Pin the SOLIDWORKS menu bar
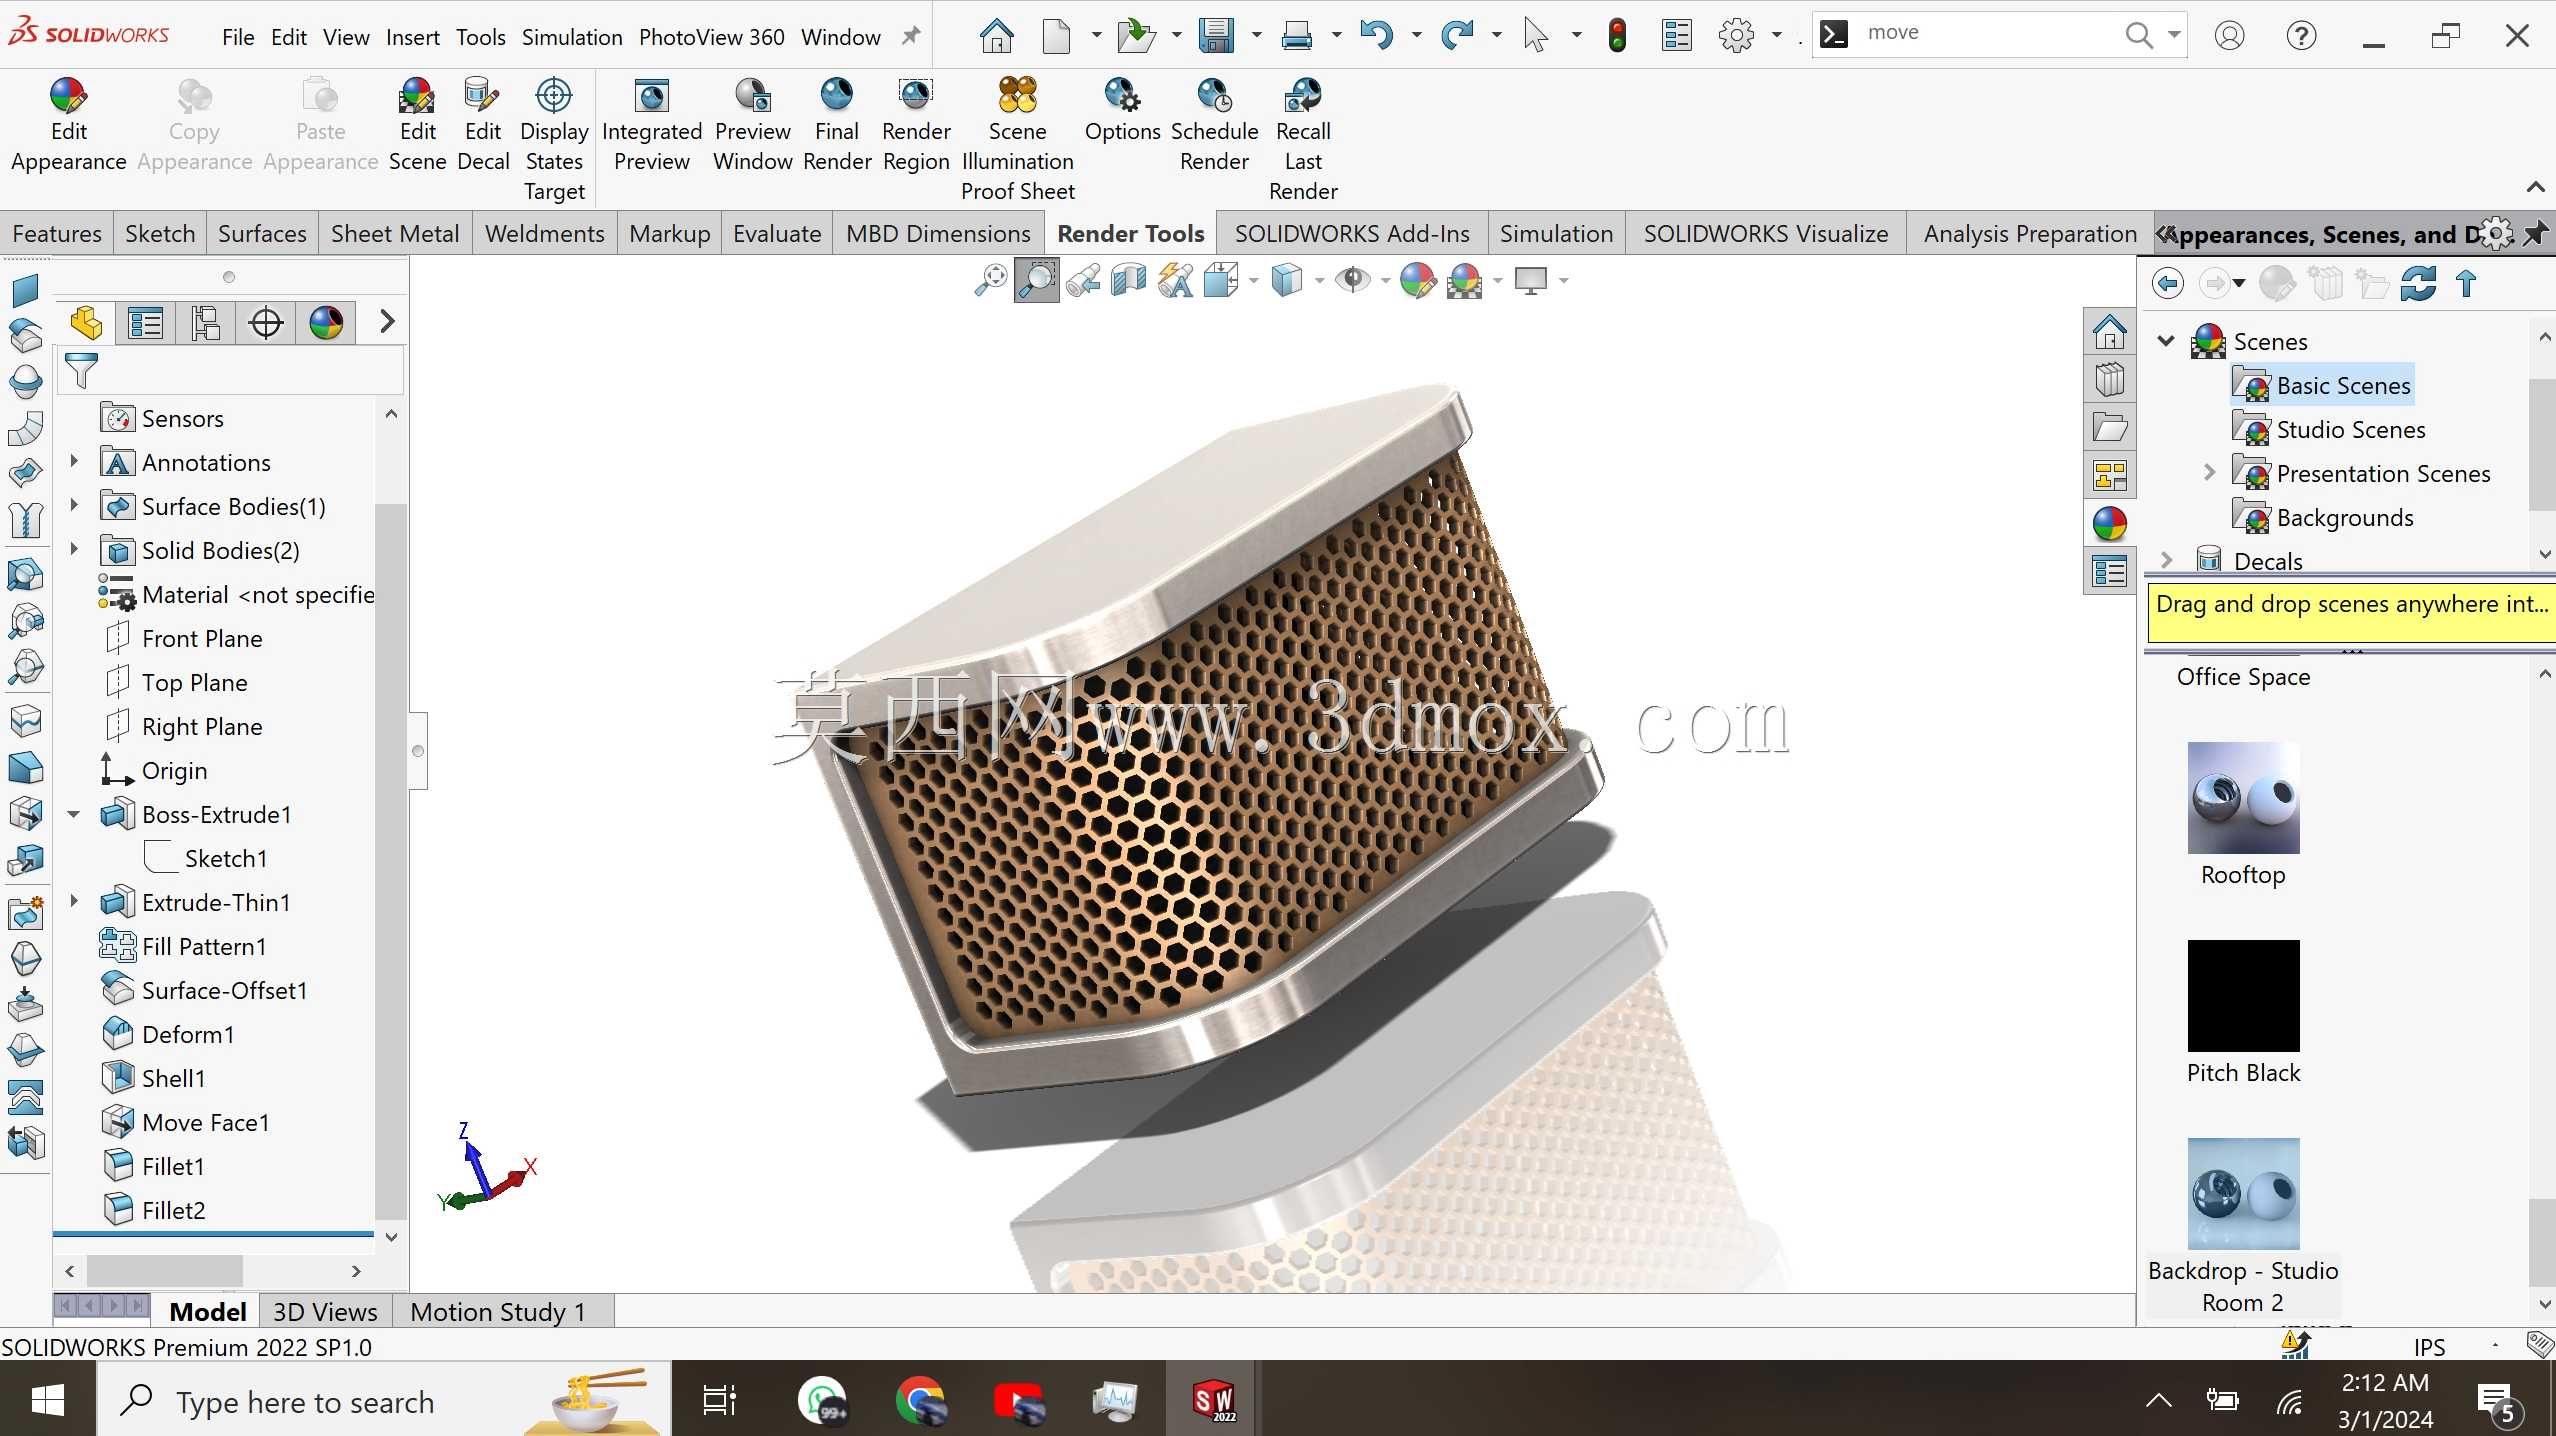Image resolution: width=2556 pixels, height=1436 pixels. pyautogui.click(x=910, y=37)
